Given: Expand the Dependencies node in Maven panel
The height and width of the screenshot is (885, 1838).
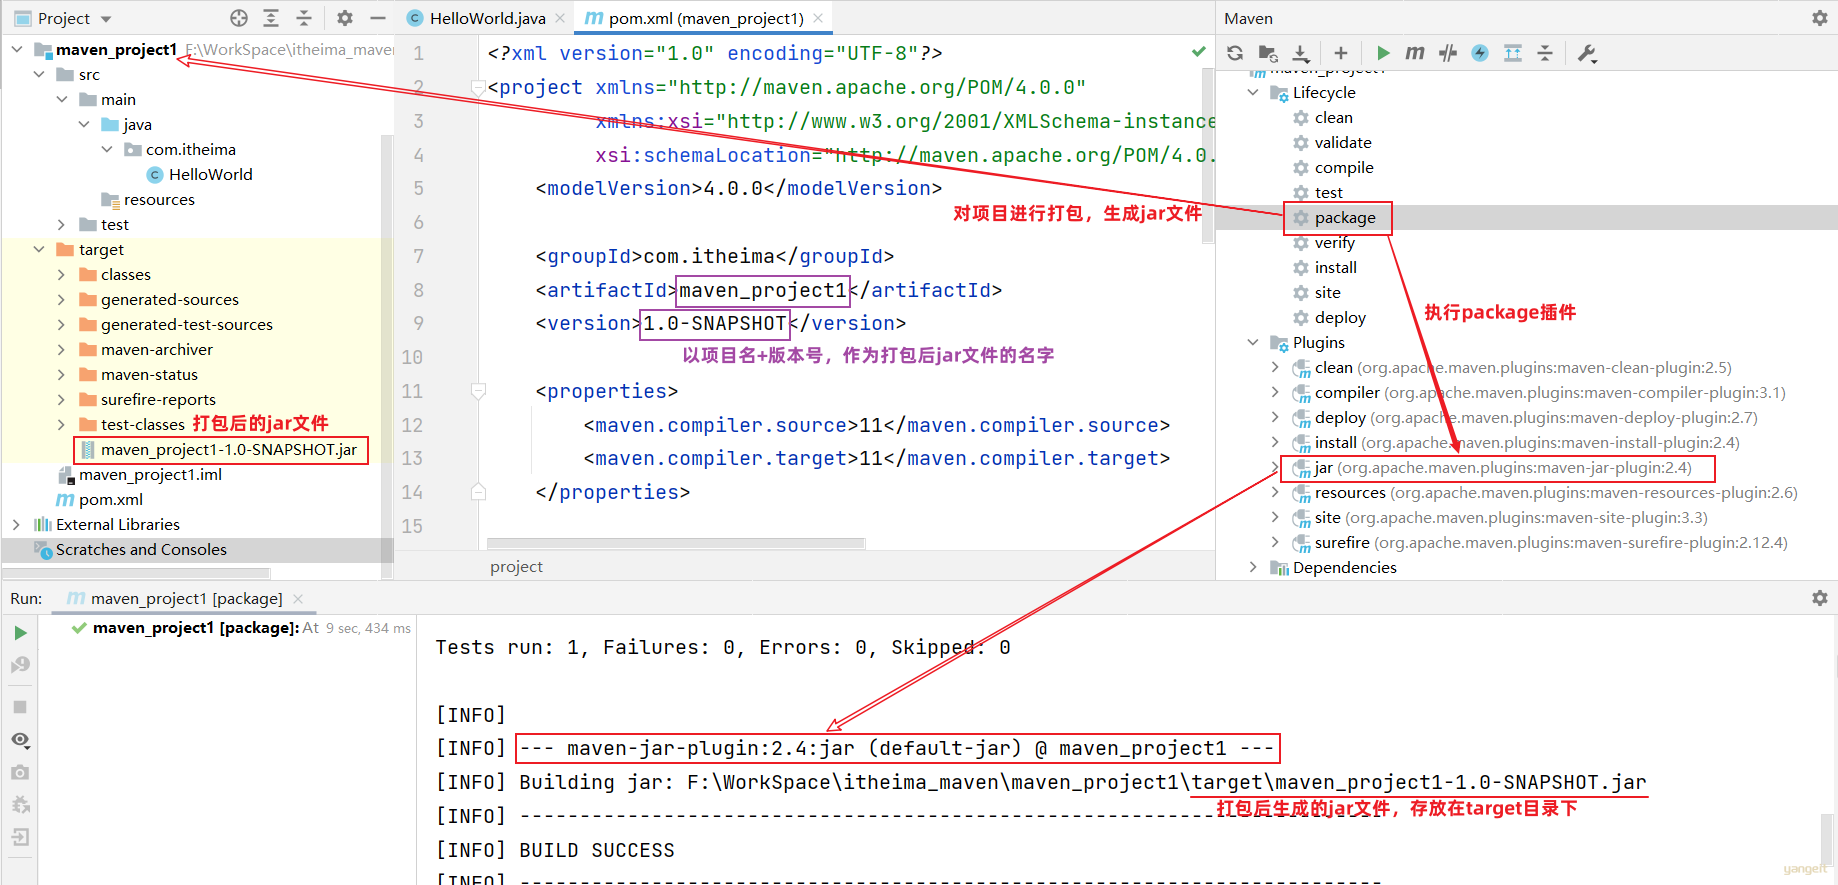Looking at the screenshot, I should point(1253,567).
